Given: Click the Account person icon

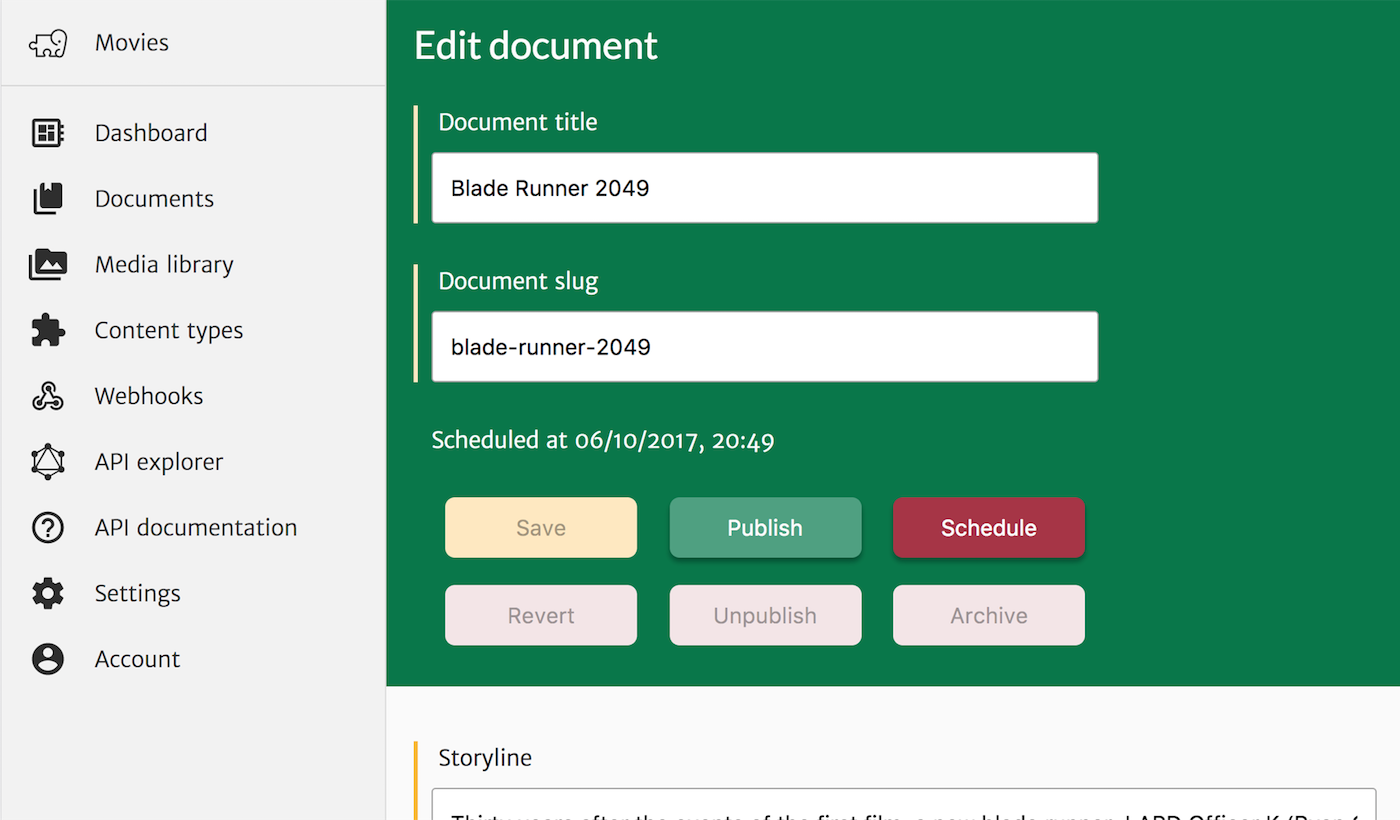Looking at the screenshot, I should [48, 660].
